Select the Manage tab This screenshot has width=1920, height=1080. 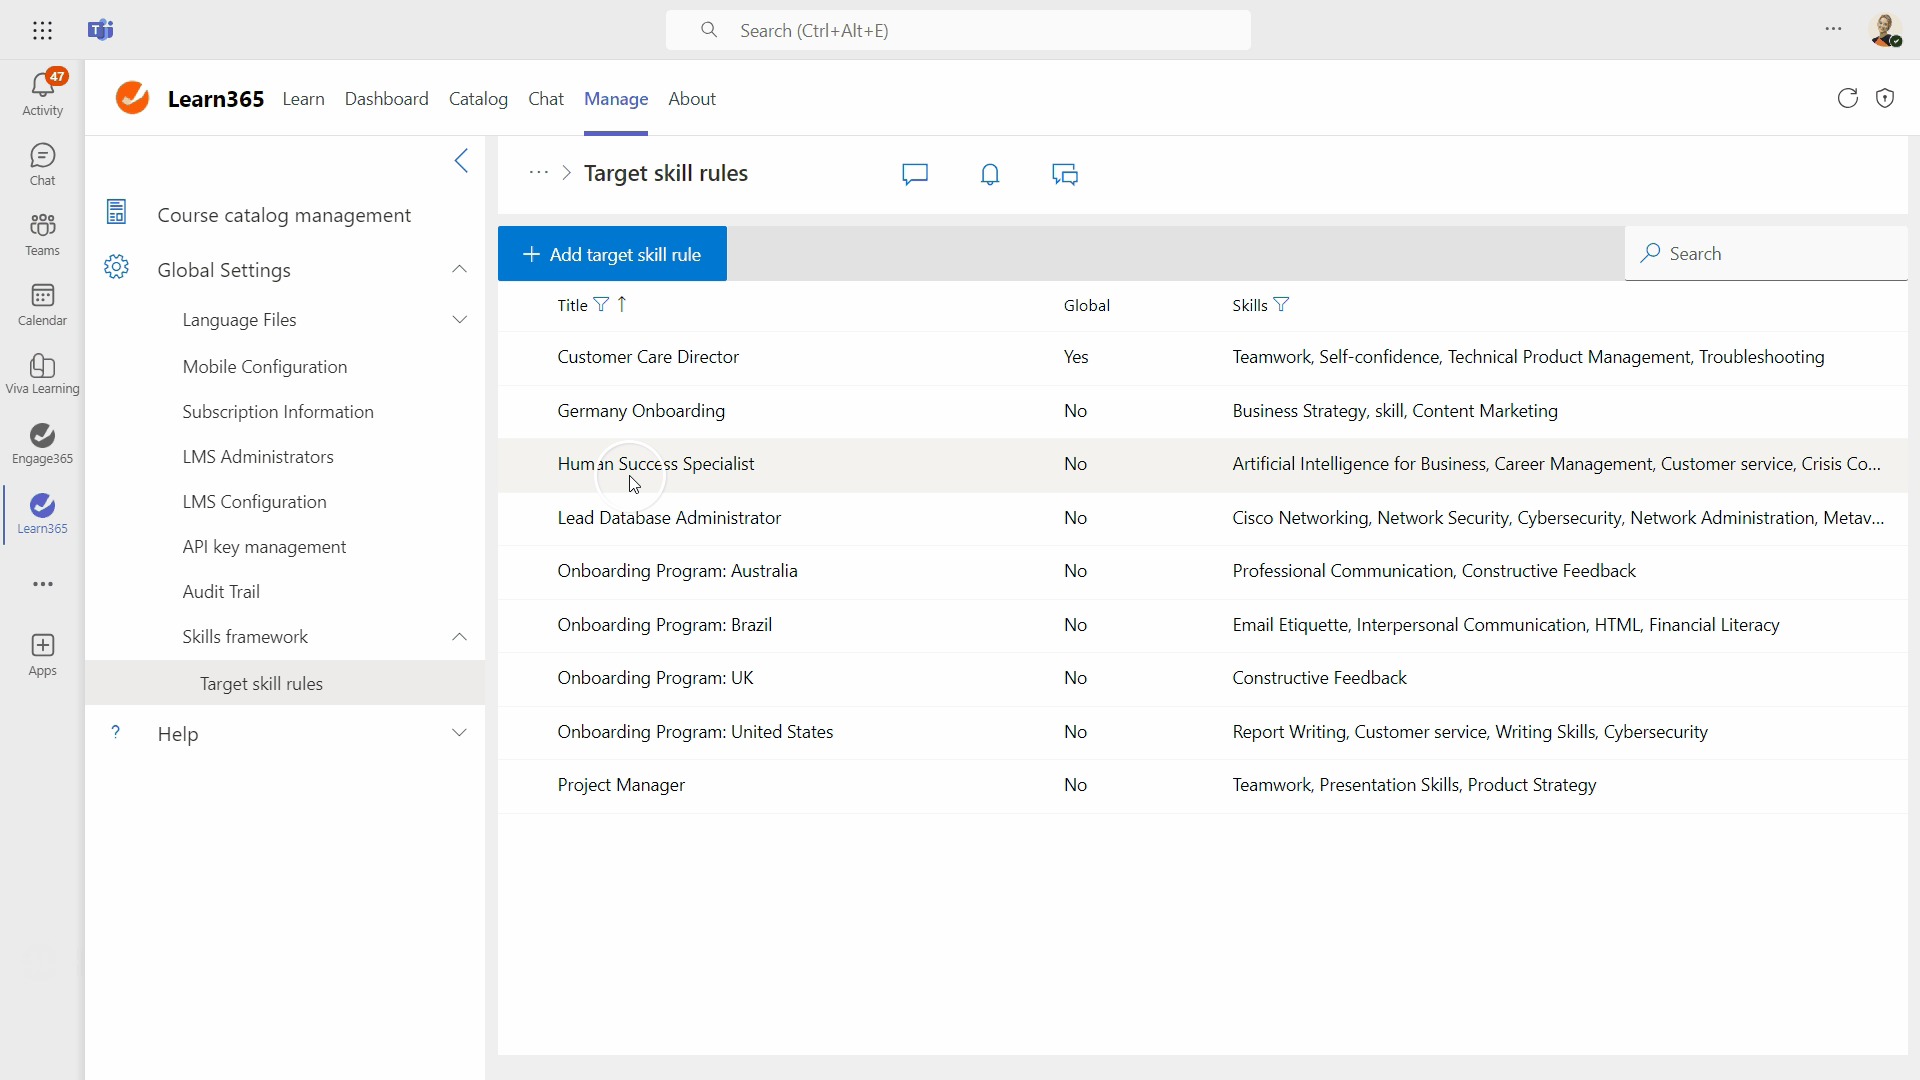point(616,99)
